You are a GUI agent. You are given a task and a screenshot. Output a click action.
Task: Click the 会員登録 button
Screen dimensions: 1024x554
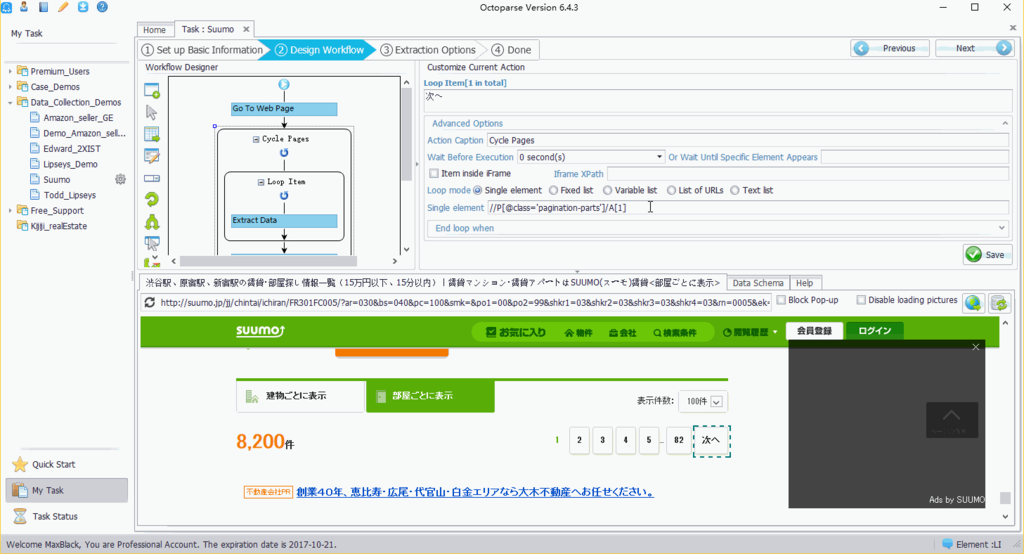point(814,331)
